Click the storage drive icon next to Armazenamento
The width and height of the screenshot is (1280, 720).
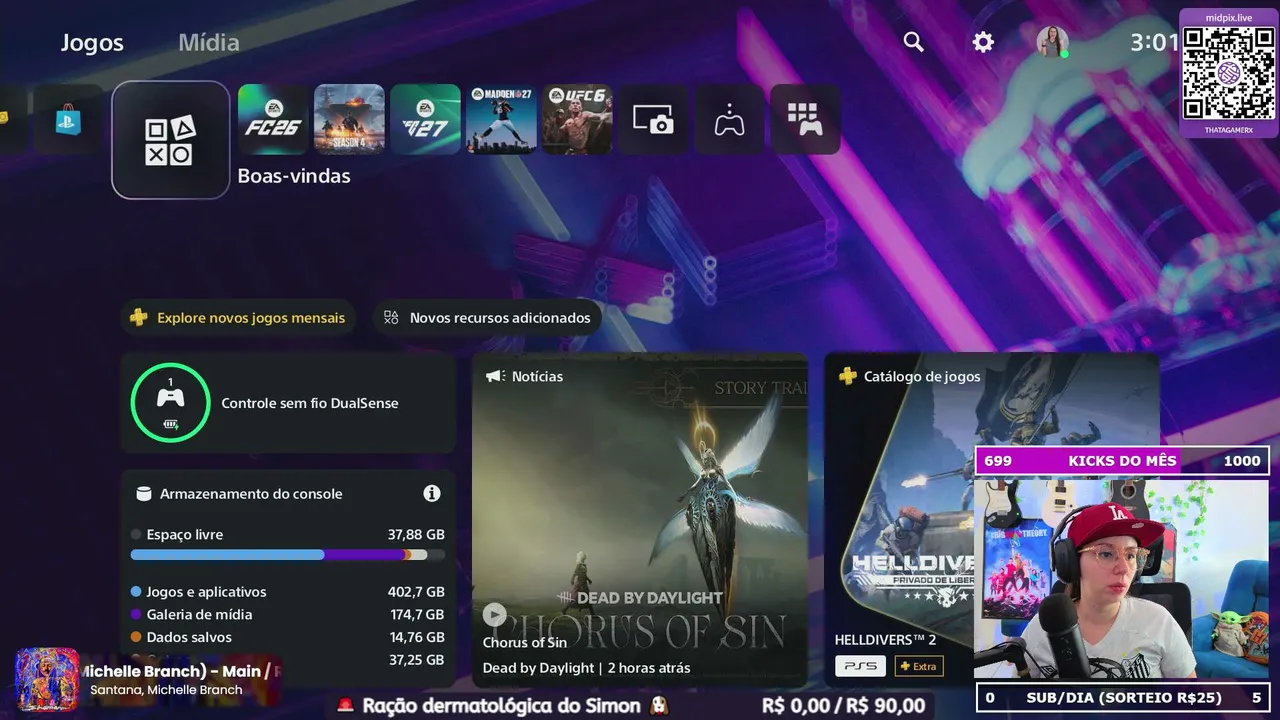(x=143, y=493)
